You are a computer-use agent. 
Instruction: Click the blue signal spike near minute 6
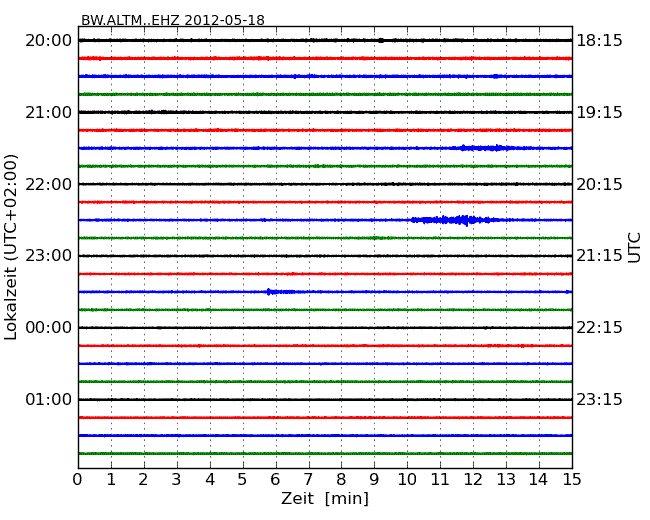pyautogui.click(x=279, y=292)
